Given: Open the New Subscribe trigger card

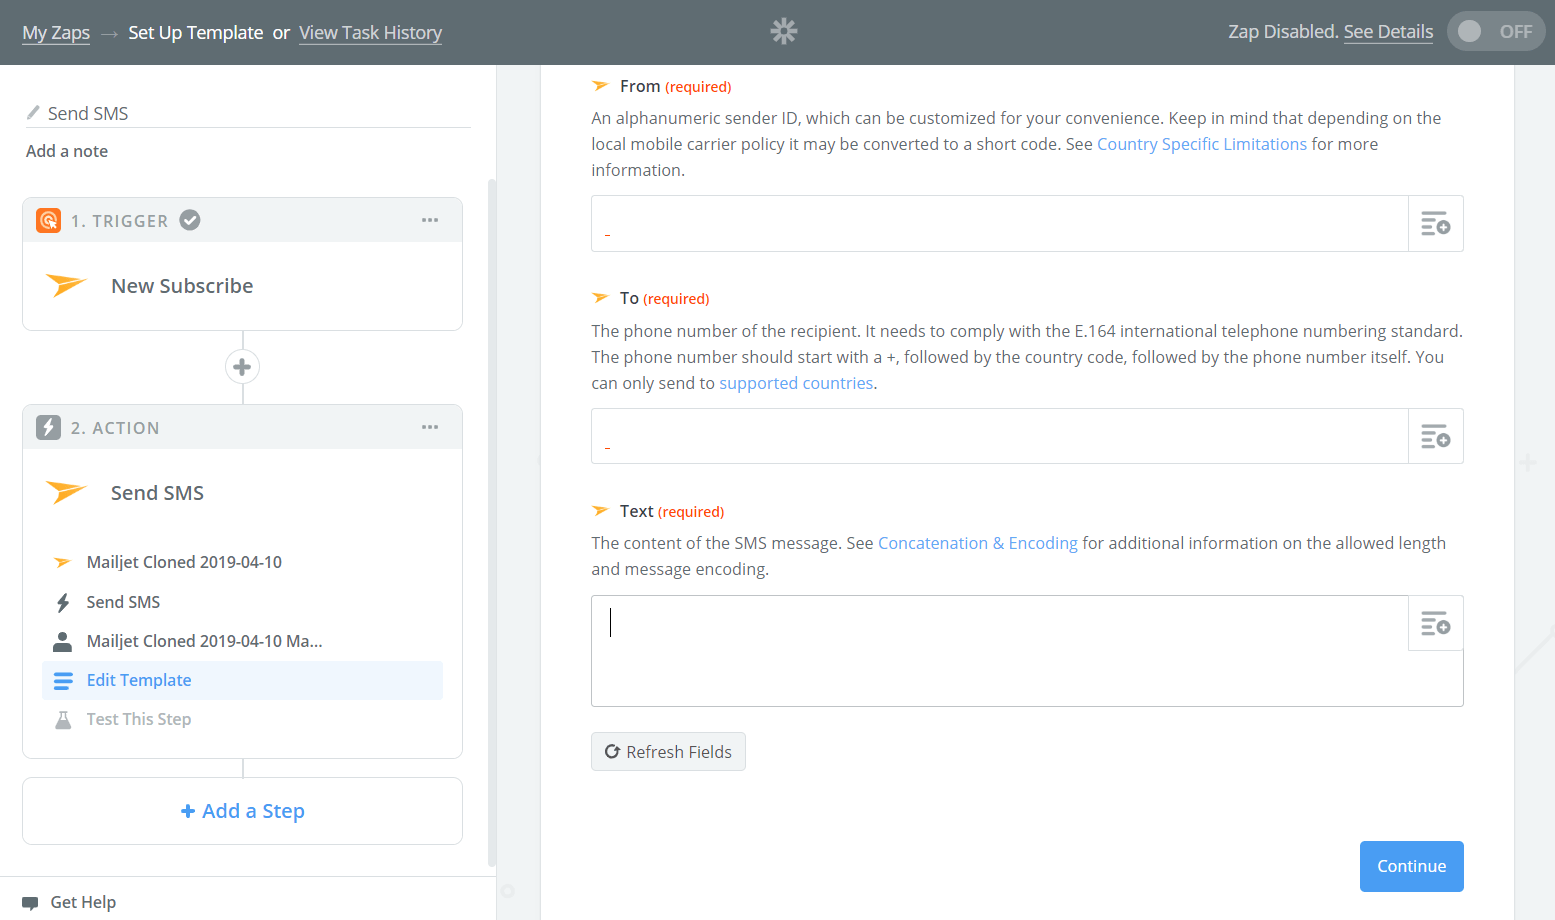Looking at the screenshot, I should coord(242,286).
